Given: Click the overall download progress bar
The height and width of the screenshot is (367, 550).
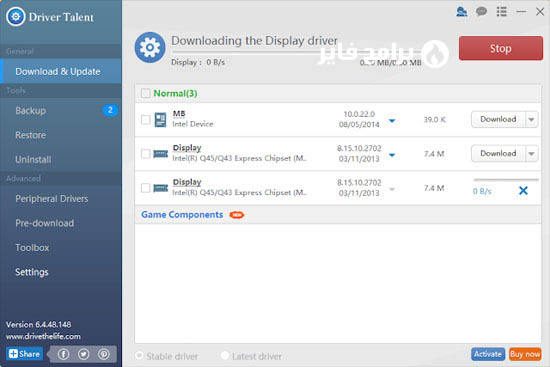Looking at the screenshot, I should [296, 53].
